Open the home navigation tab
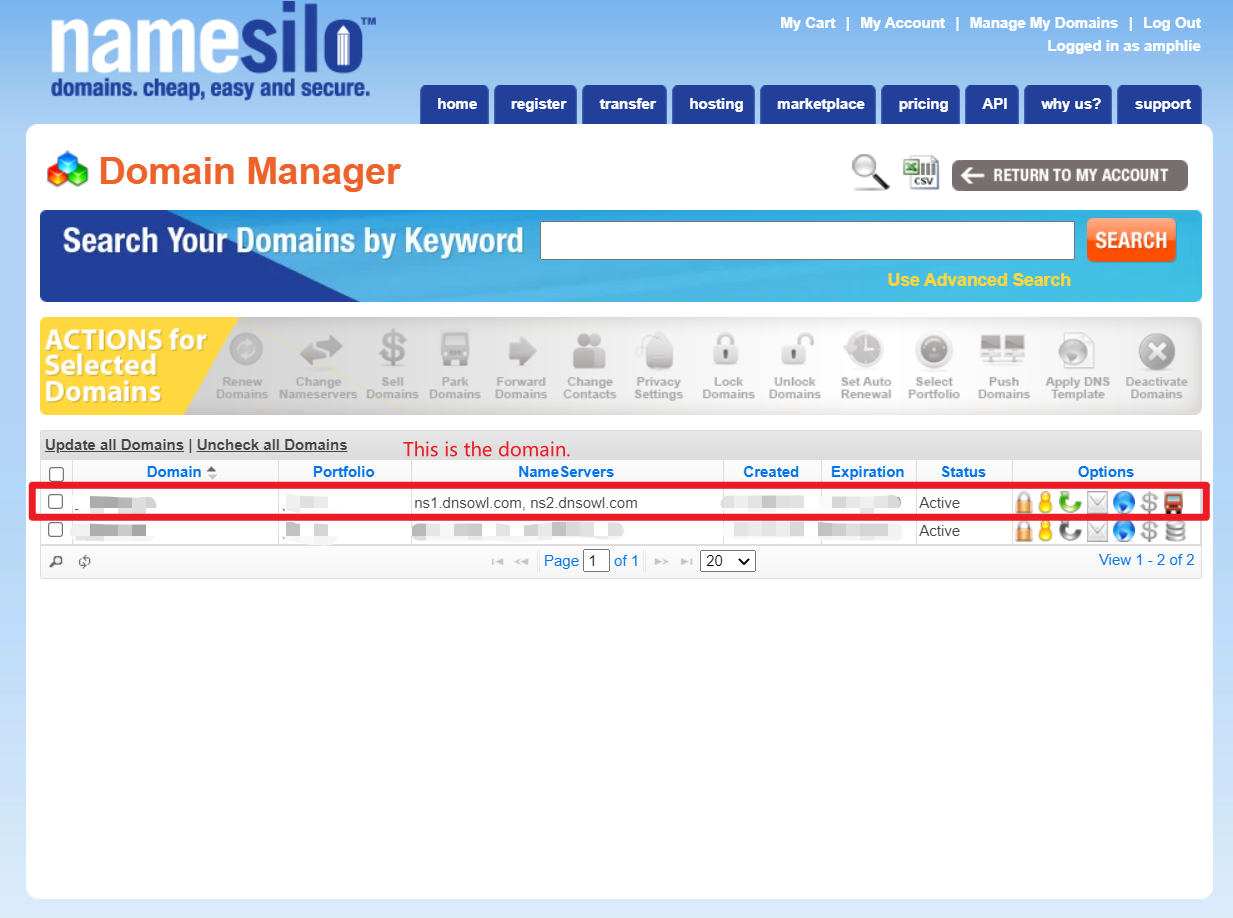 (457, 104)
